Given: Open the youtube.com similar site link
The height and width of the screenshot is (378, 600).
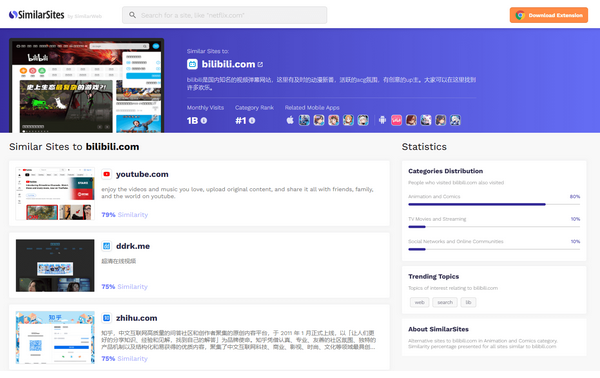Looking at the screenshot, I should click(x=142, y=174).
